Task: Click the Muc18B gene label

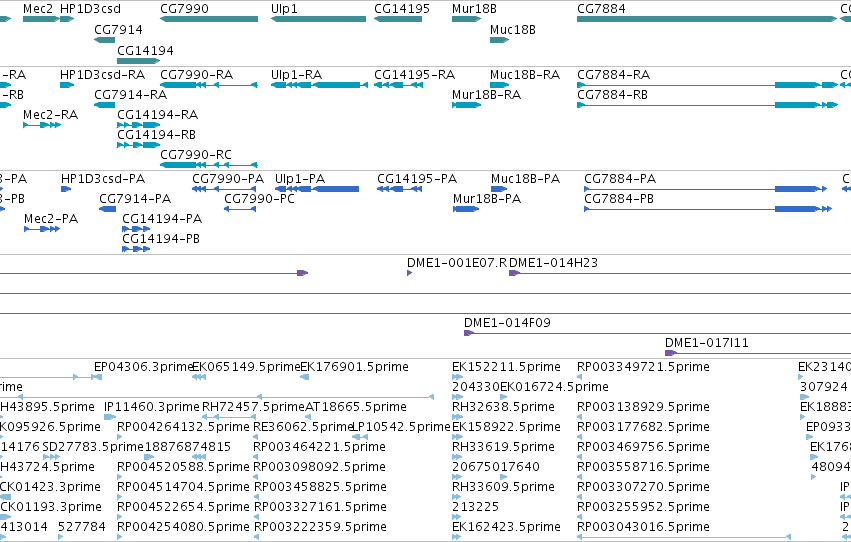Action: pyautogui.click(x=513, y=29)
